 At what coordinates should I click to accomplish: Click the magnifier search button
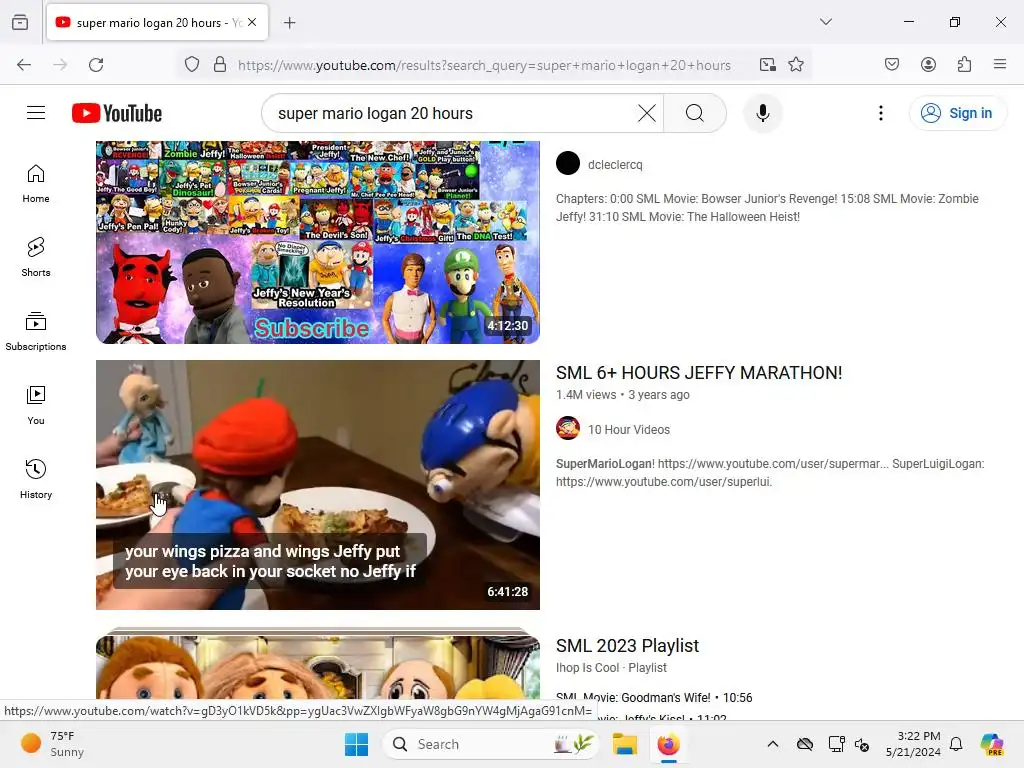tap(695, 113)
